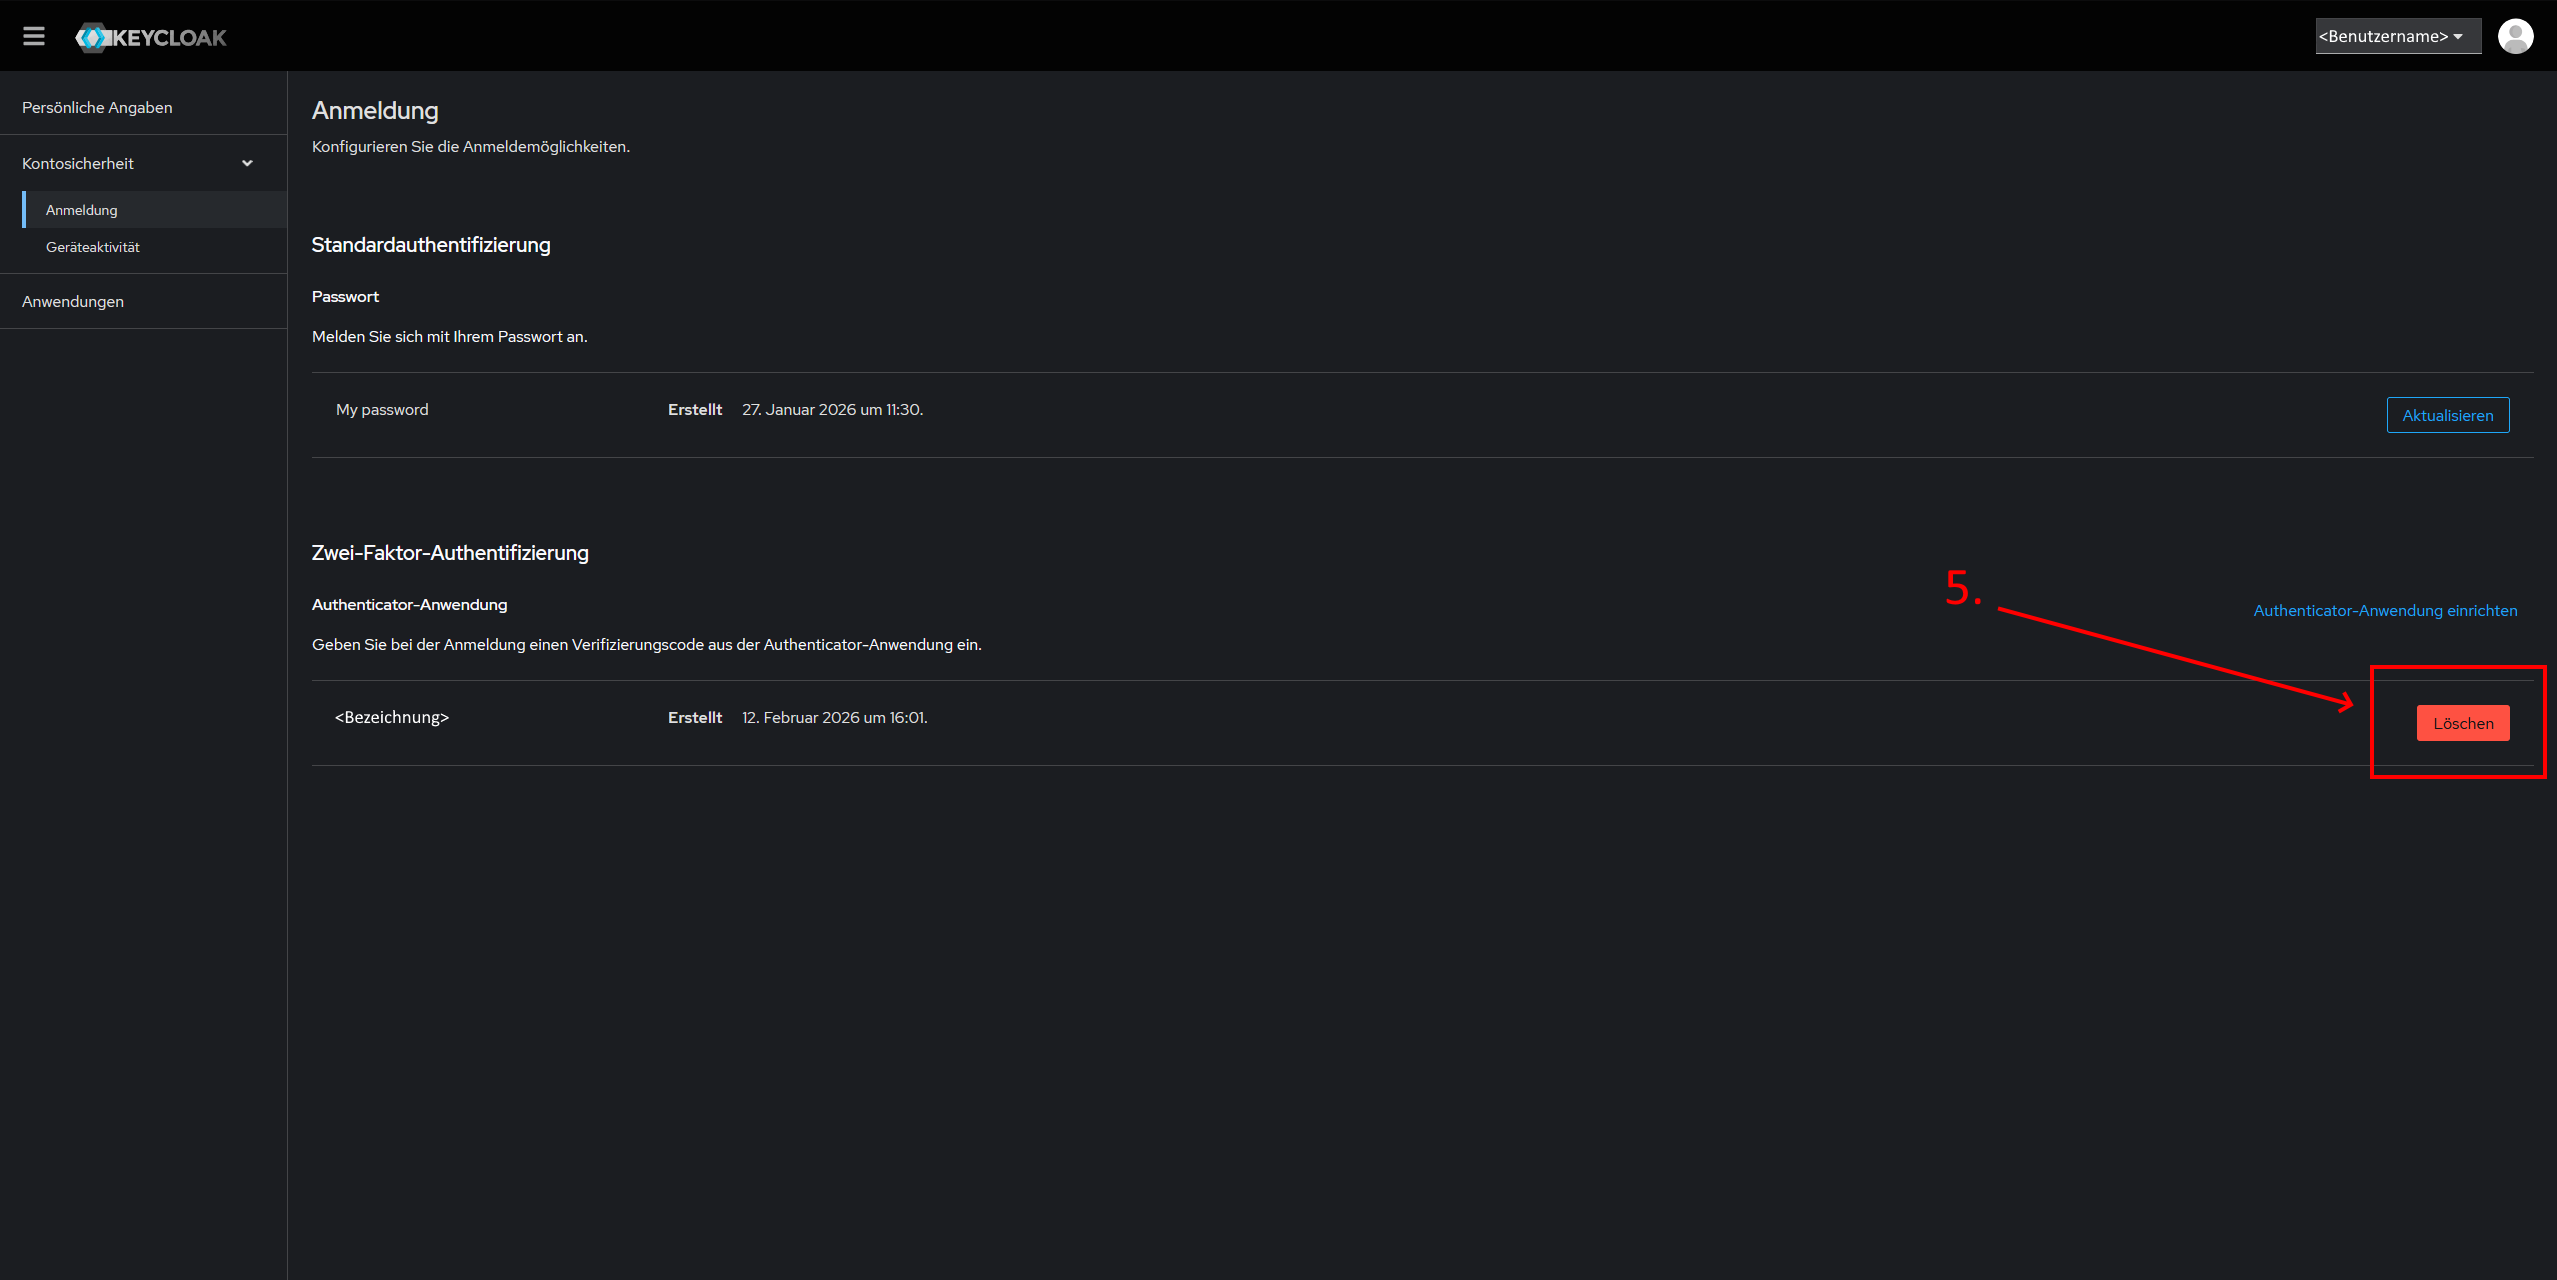Click the hamburger menu icon
The width and height of the screenshot is (2557, 1280).
(x=34, y=37)
